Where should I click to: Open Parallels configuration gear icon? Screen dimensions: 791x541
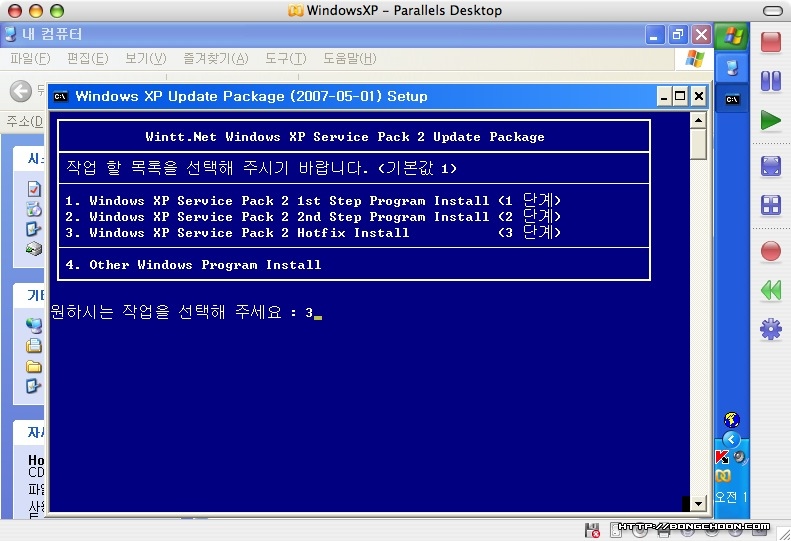(x=771, y=330)
